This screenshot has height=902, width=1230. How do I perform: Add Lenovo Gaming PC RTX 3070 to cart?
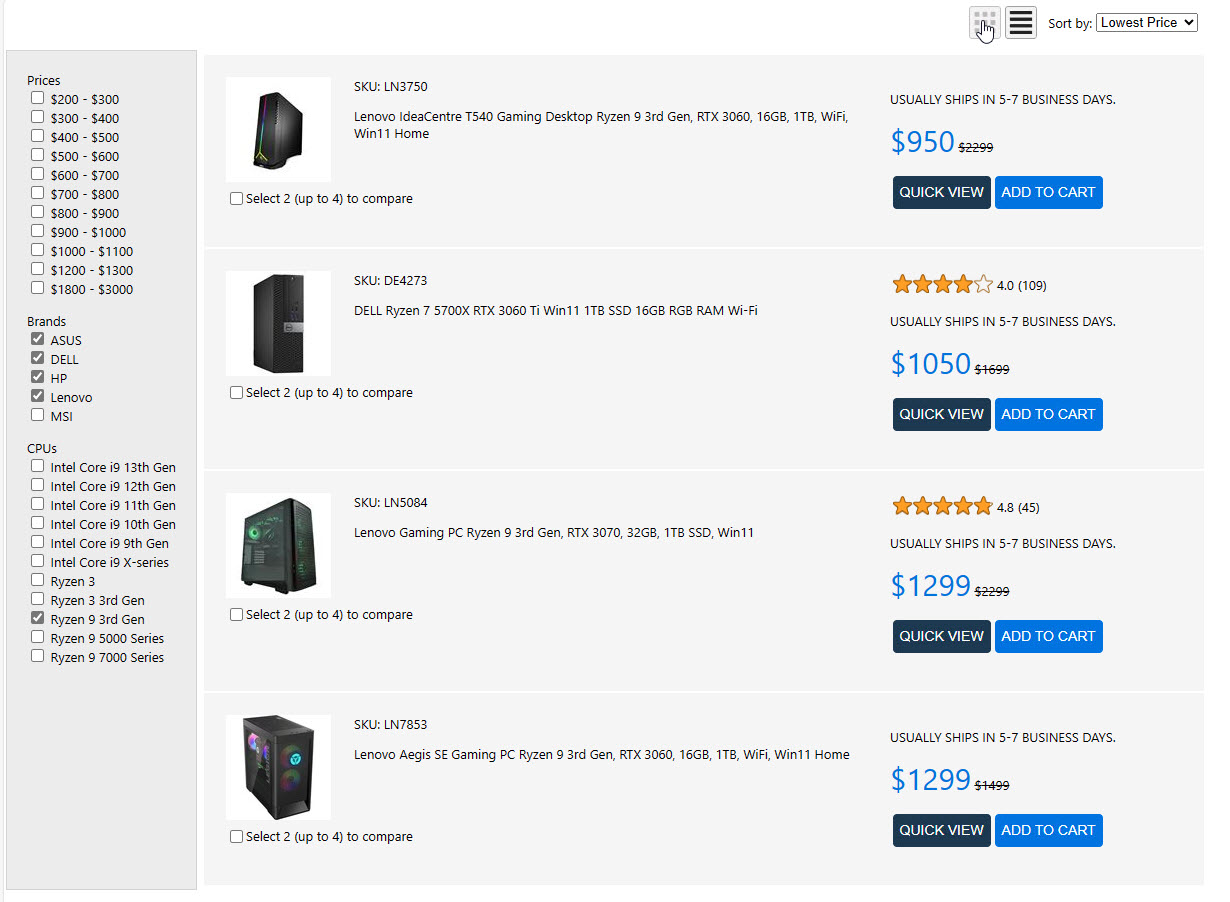(x=1048, y=636)
